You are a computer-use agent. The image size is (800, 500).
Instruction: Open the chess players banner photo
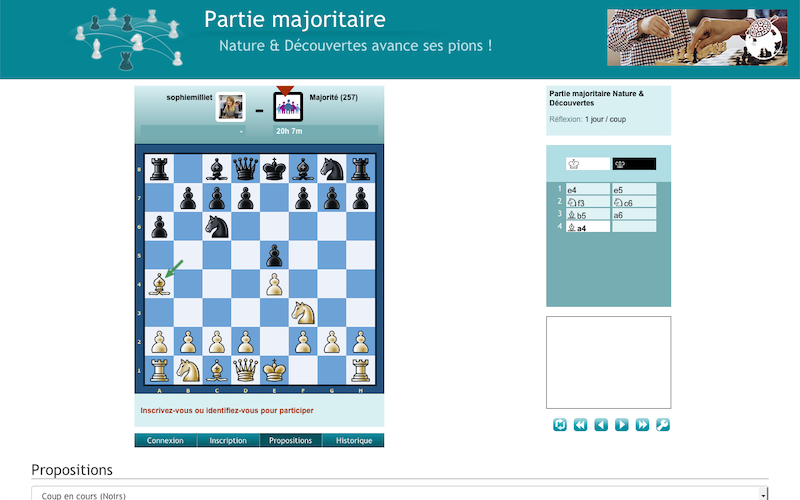[697, 37]
